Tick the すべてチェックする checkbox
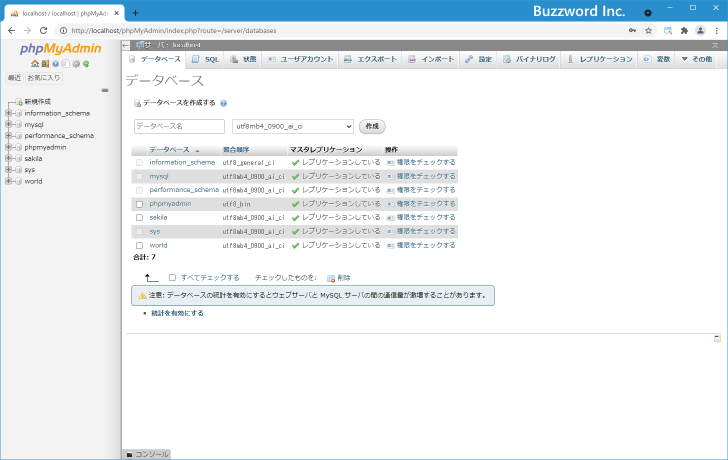Viewport: 728px width, 460px height. (x=172, y=278)
